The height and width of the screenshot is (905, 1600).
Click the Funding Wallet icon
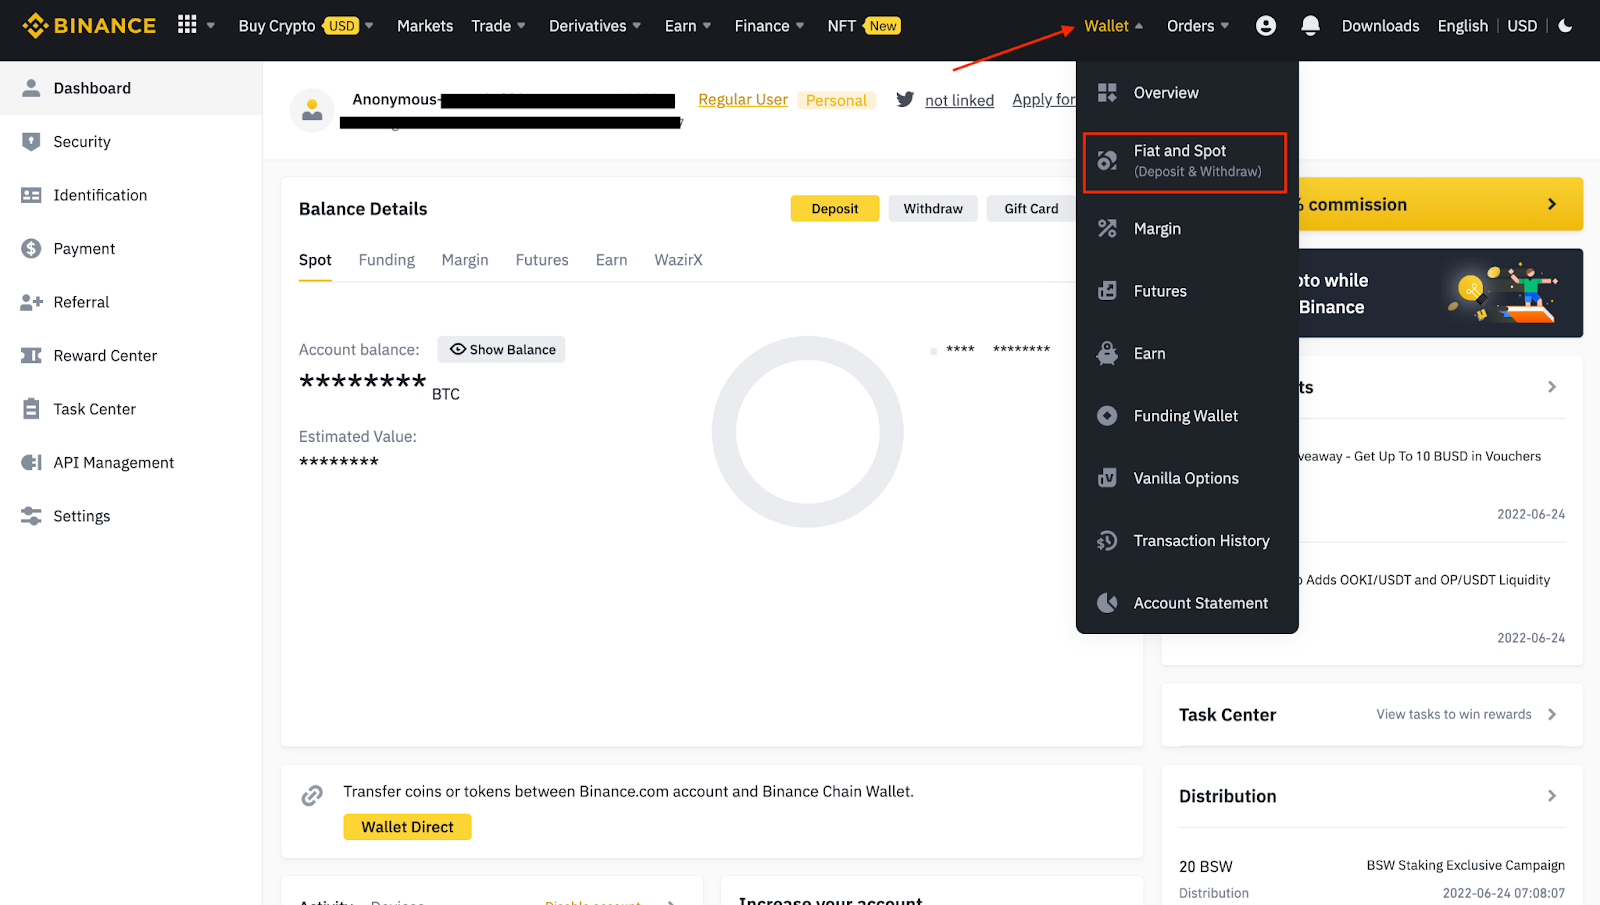(x=1107, y=416)
